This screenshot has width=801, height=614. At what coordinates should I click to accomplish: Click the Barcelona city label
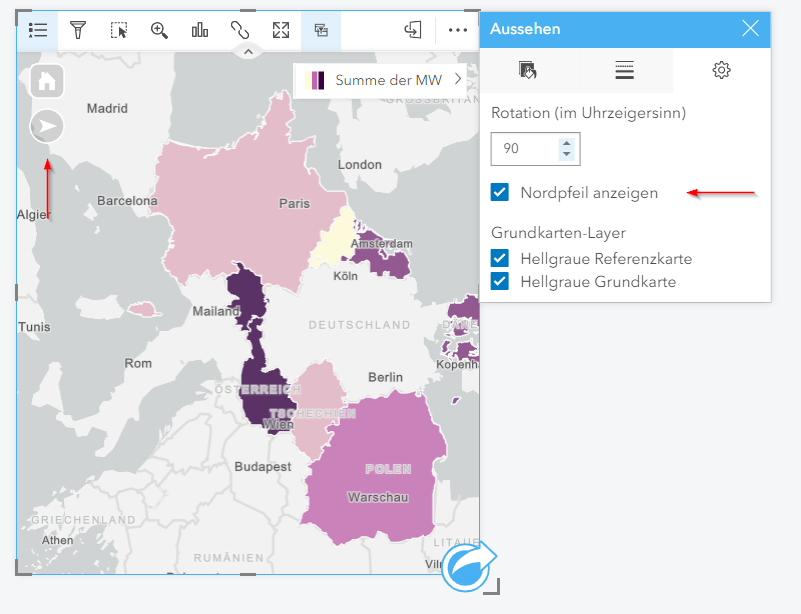(127, 201)
